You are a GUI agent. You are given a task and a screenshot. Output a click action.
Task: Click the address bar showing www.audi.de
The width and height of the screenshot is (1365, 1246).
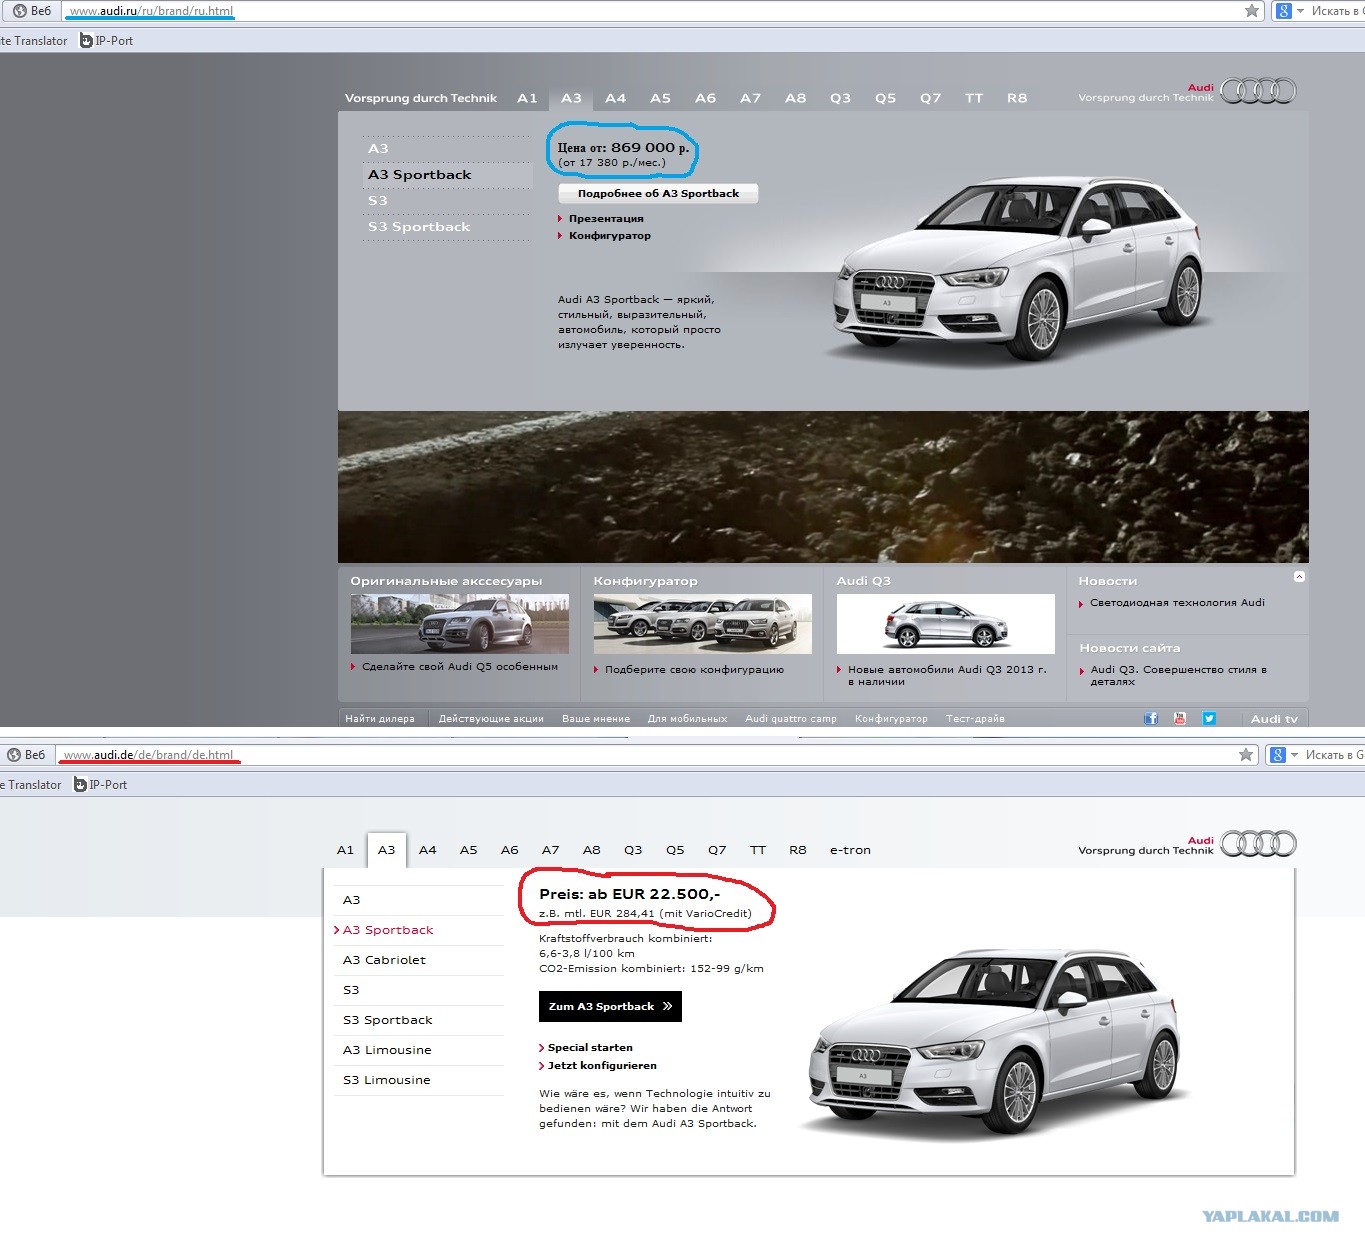pyautogui.click(x=646, y=755)
